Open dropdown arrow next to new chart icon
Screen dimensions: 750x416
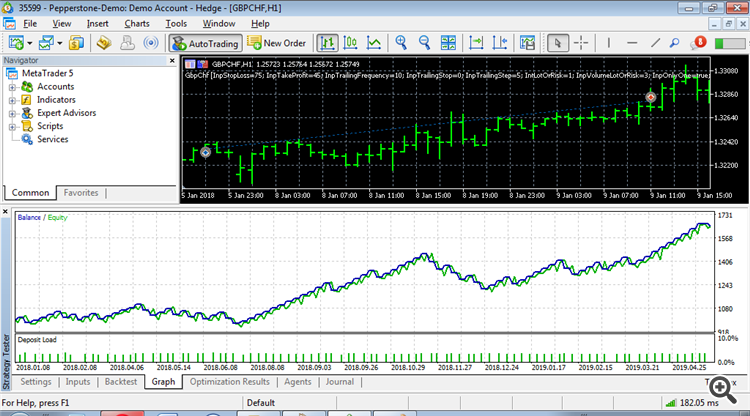click(x=30, y=43)
